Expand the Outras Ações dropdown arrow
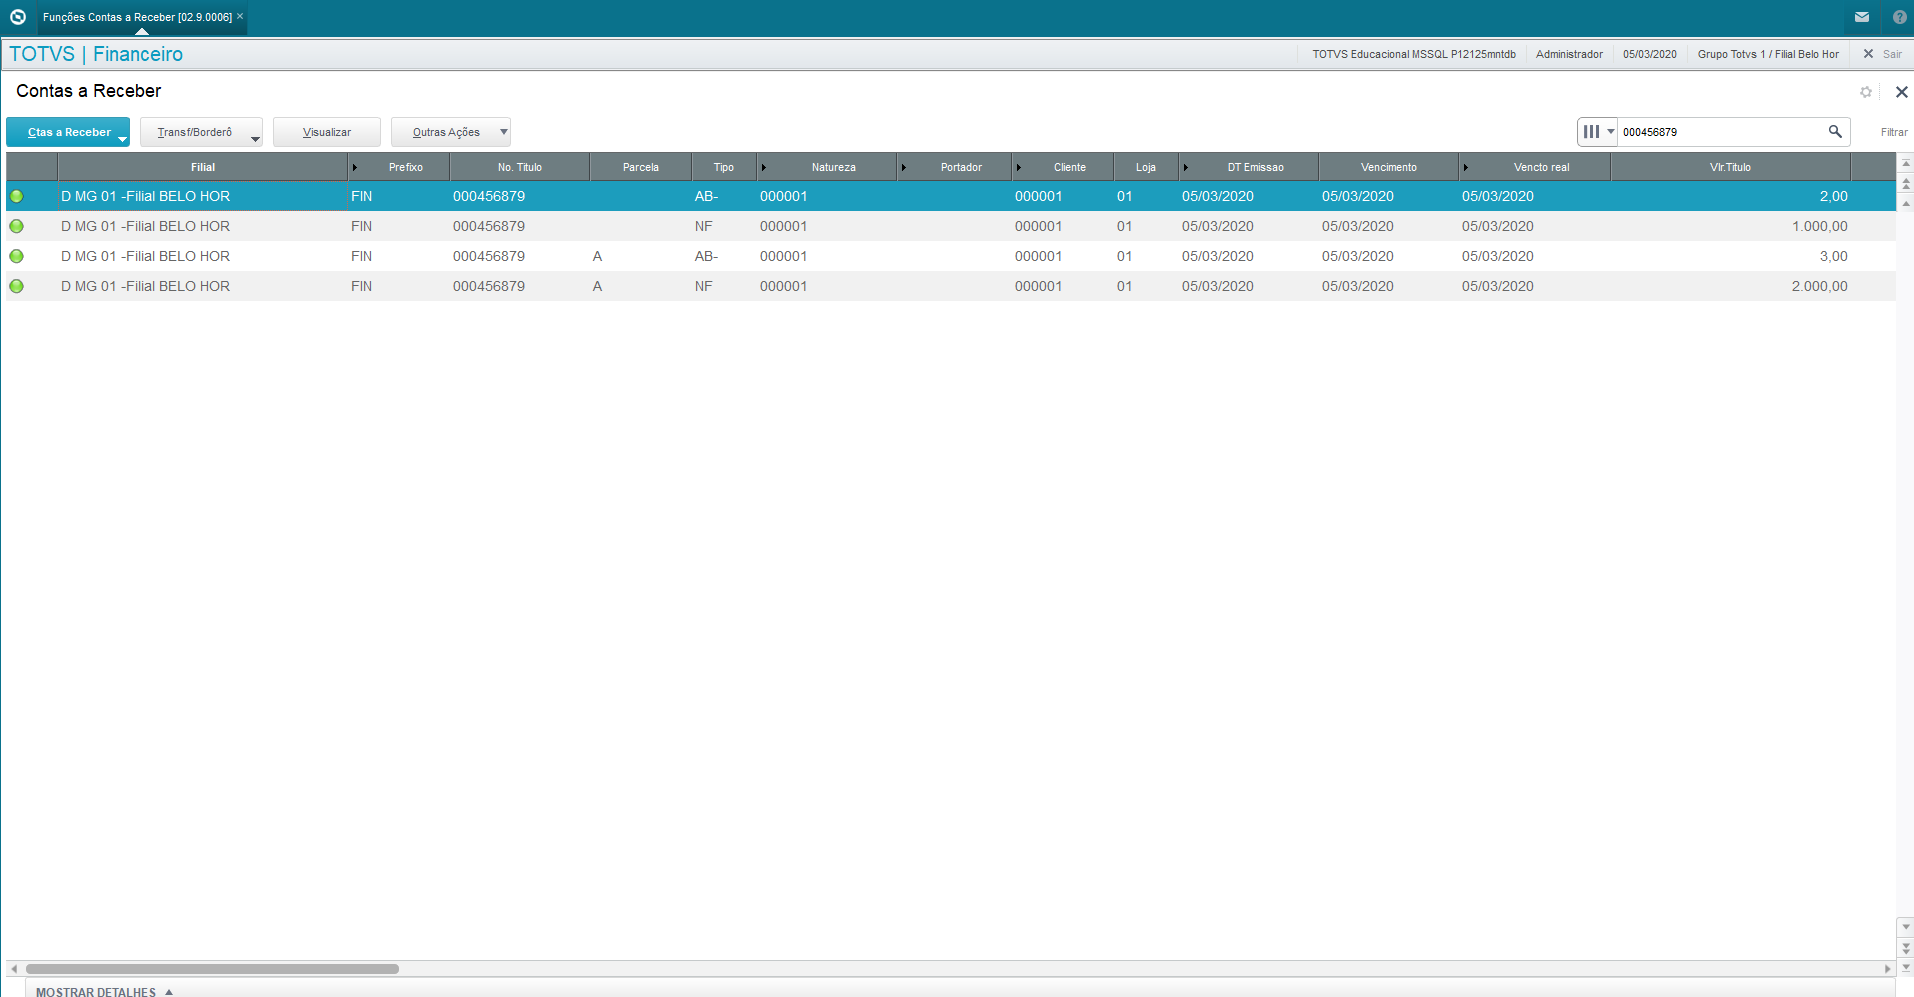The width and height of the screenshot is (1914, 997). click(x=503, y=132)
